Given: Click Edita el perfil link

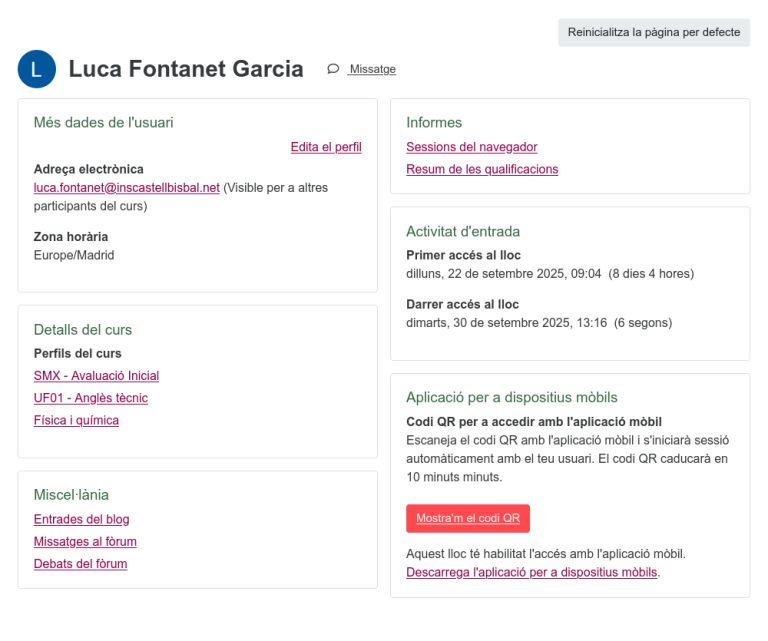Looking at the screenshot, I should (x=326, y=147).
